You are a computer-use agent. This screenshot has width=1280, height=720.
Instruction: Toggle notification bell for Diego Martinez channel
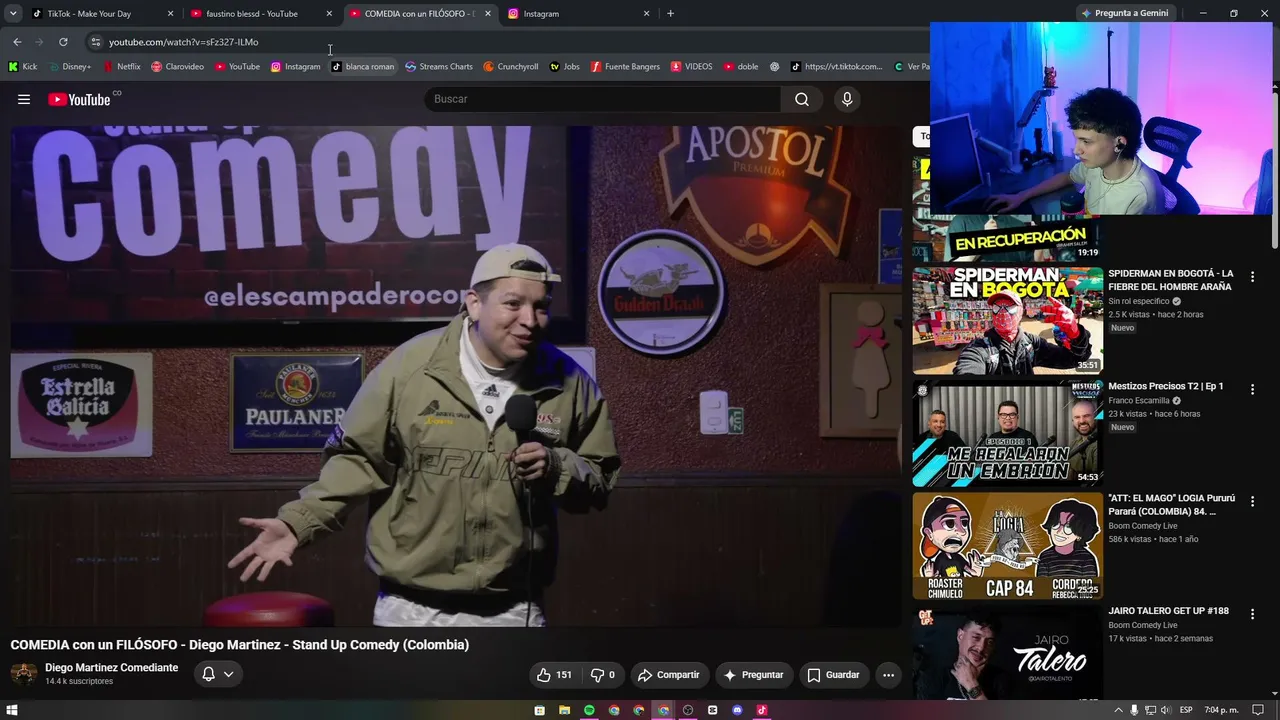pyautogui.click(x=208, y=674)
